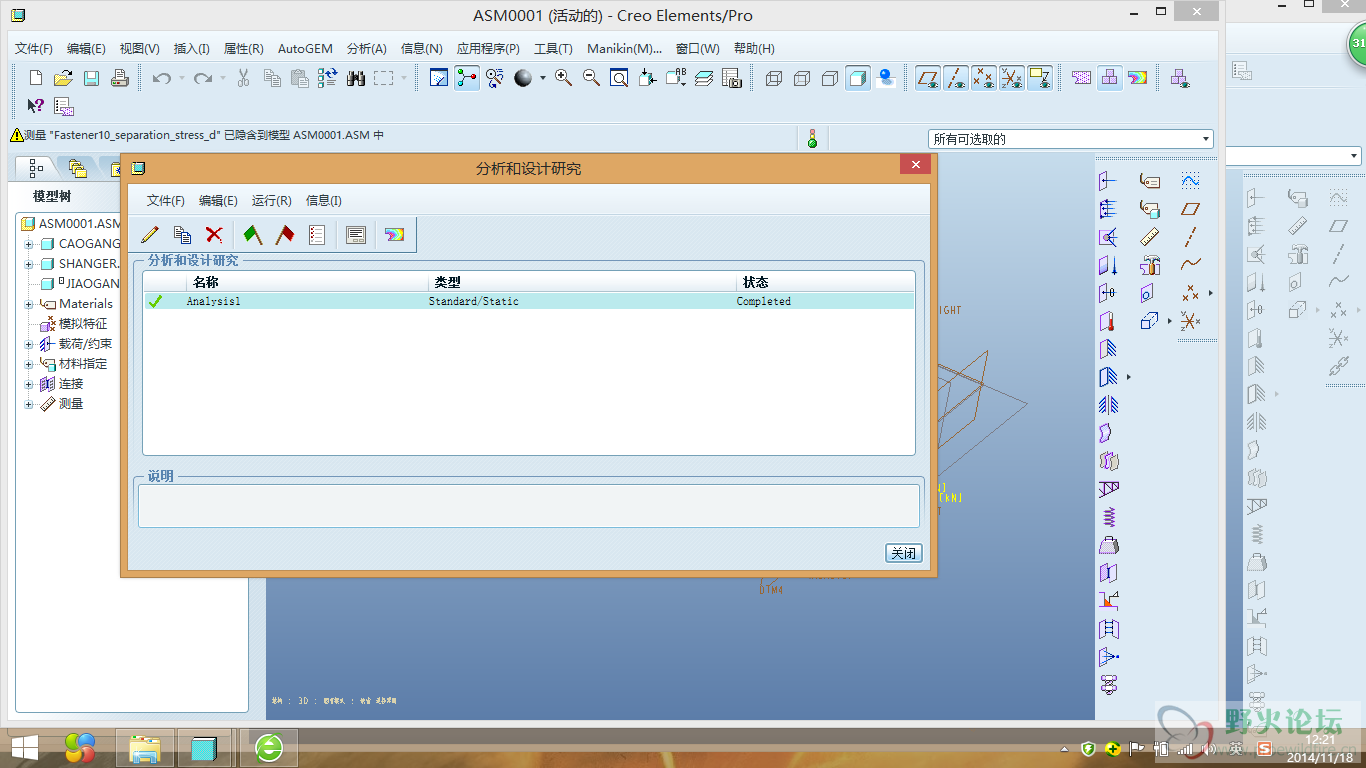Open the 分析(A) menu in the main window
Screen dimensions: 1366x768
(367, 48)
